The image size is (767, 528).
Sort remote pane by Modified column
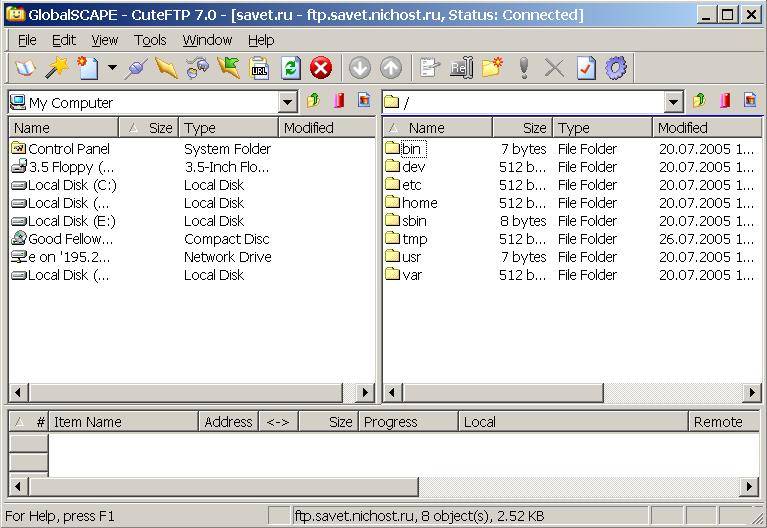pyautogui.click(x=706, y=128)
